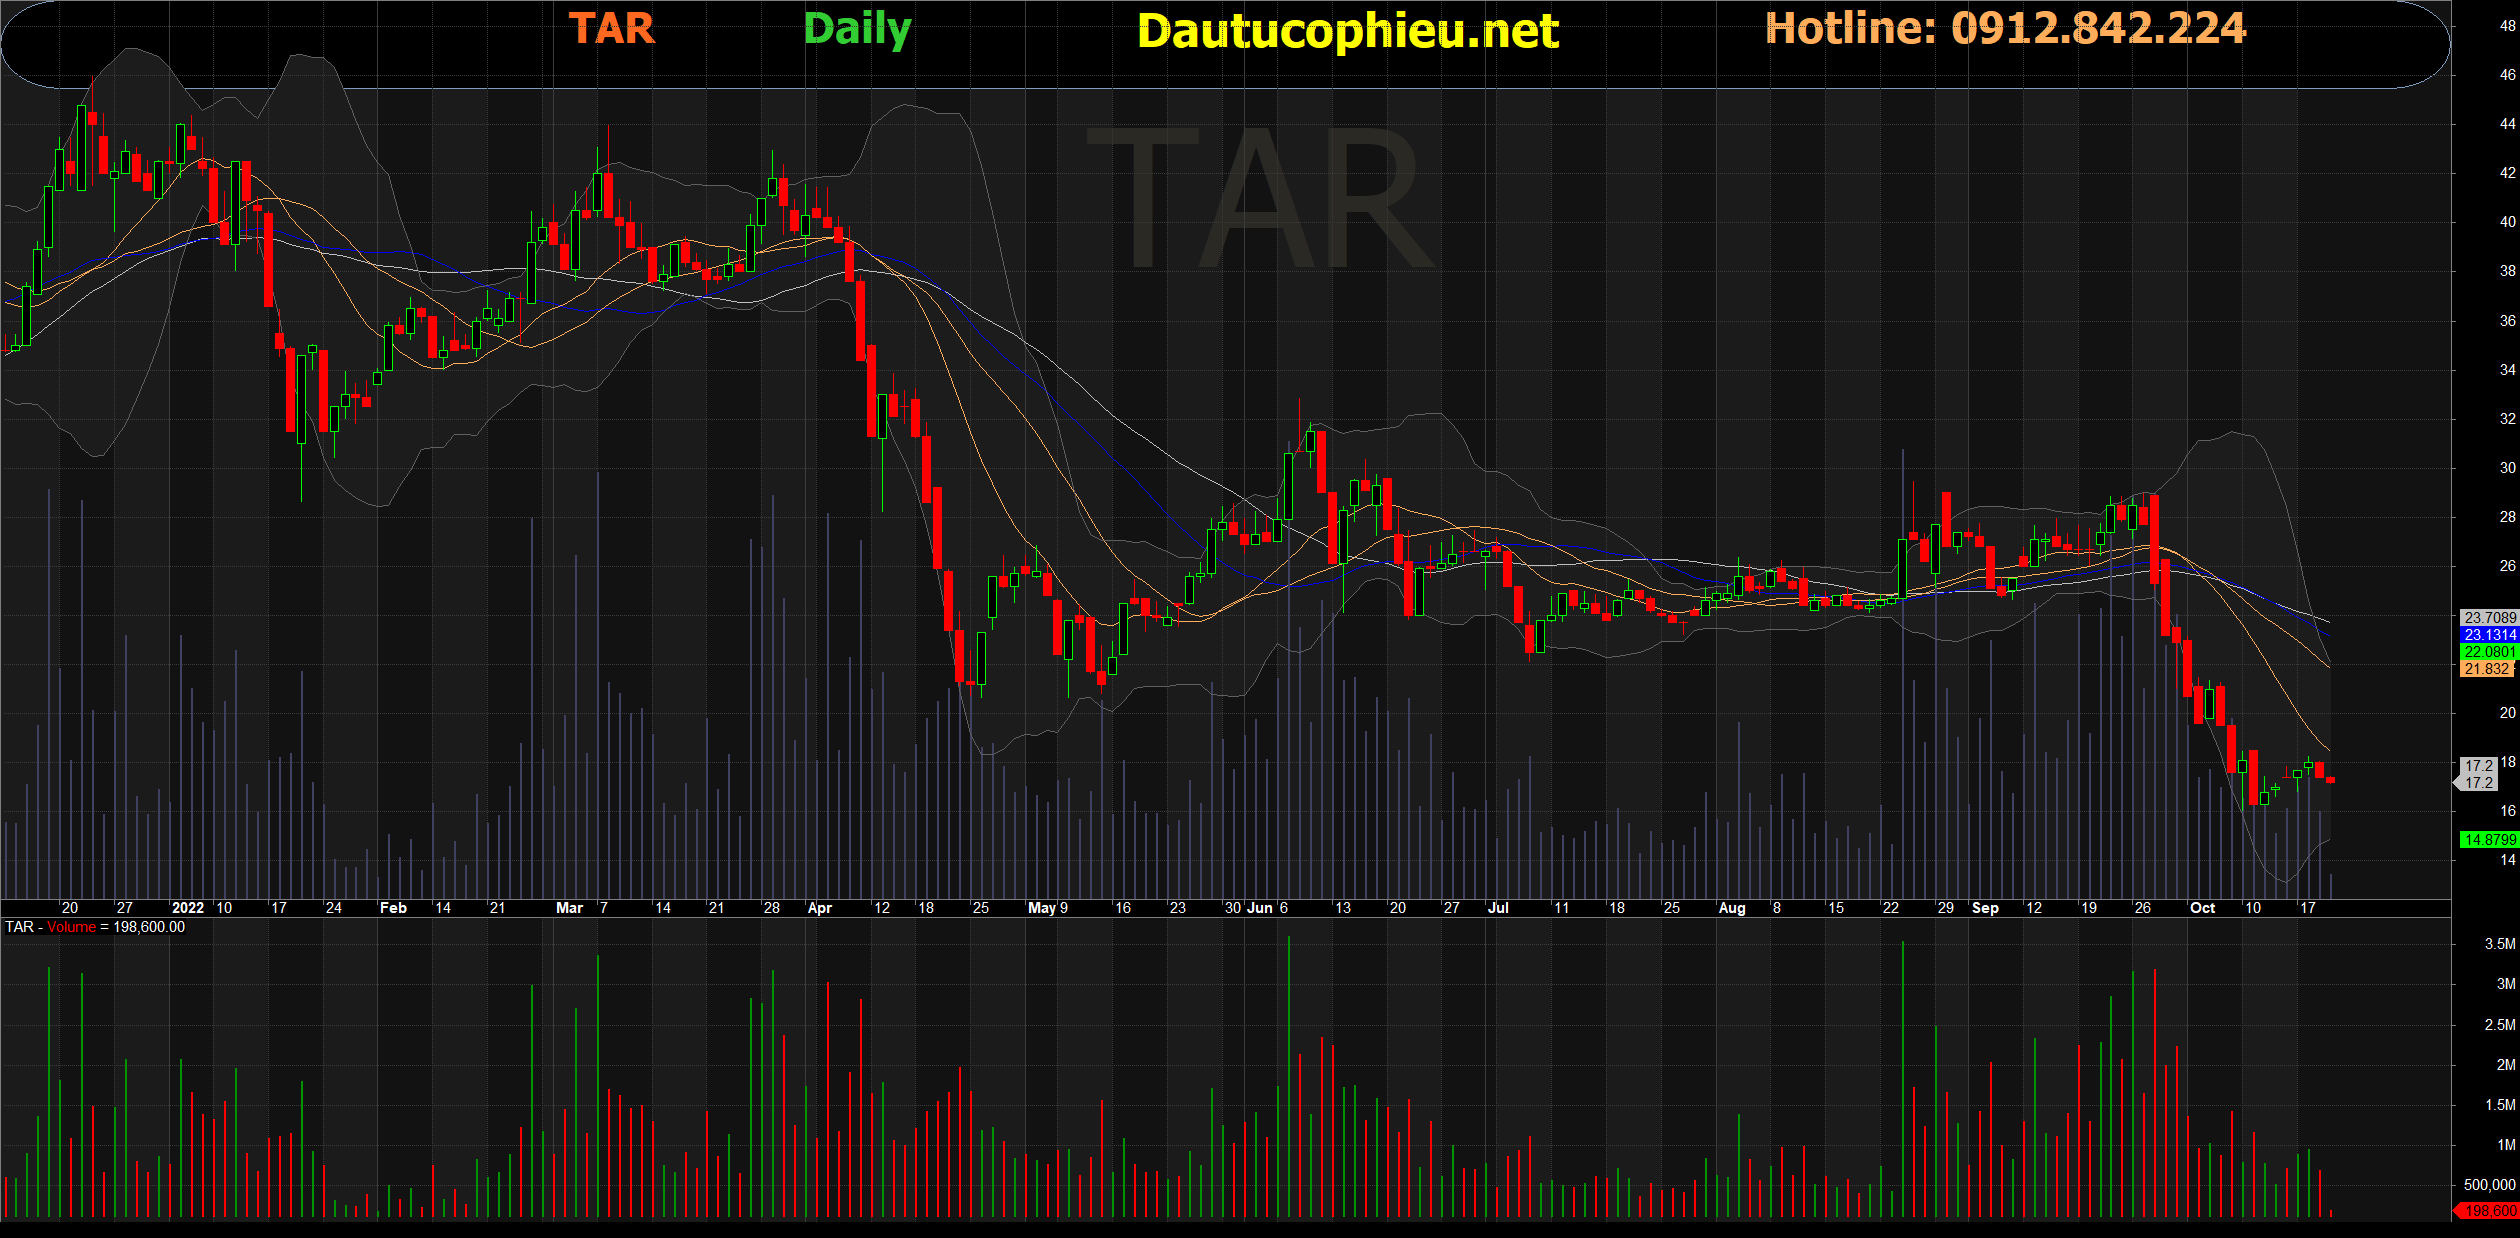Click the green 22.0801 price tag
The height and width of the screenshot is (1238, 2520).
(x=2489, y=652)
